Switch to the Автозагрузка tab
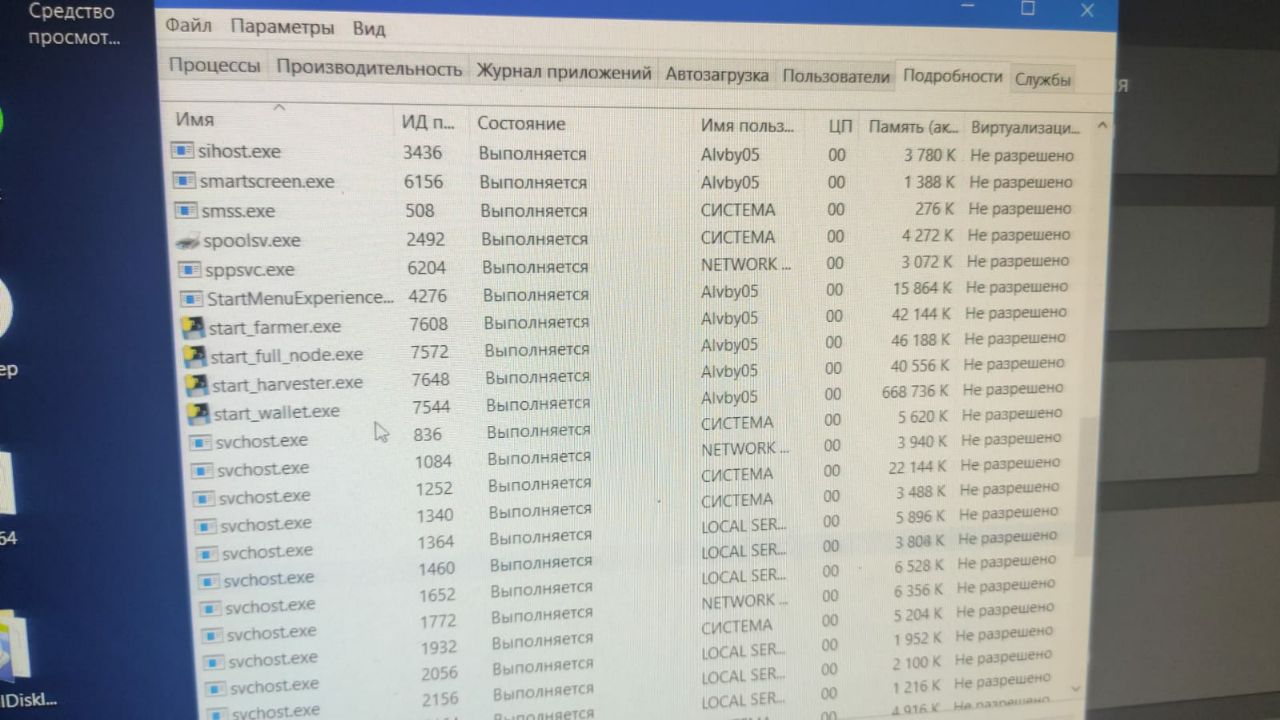 (x=717, y=75)
